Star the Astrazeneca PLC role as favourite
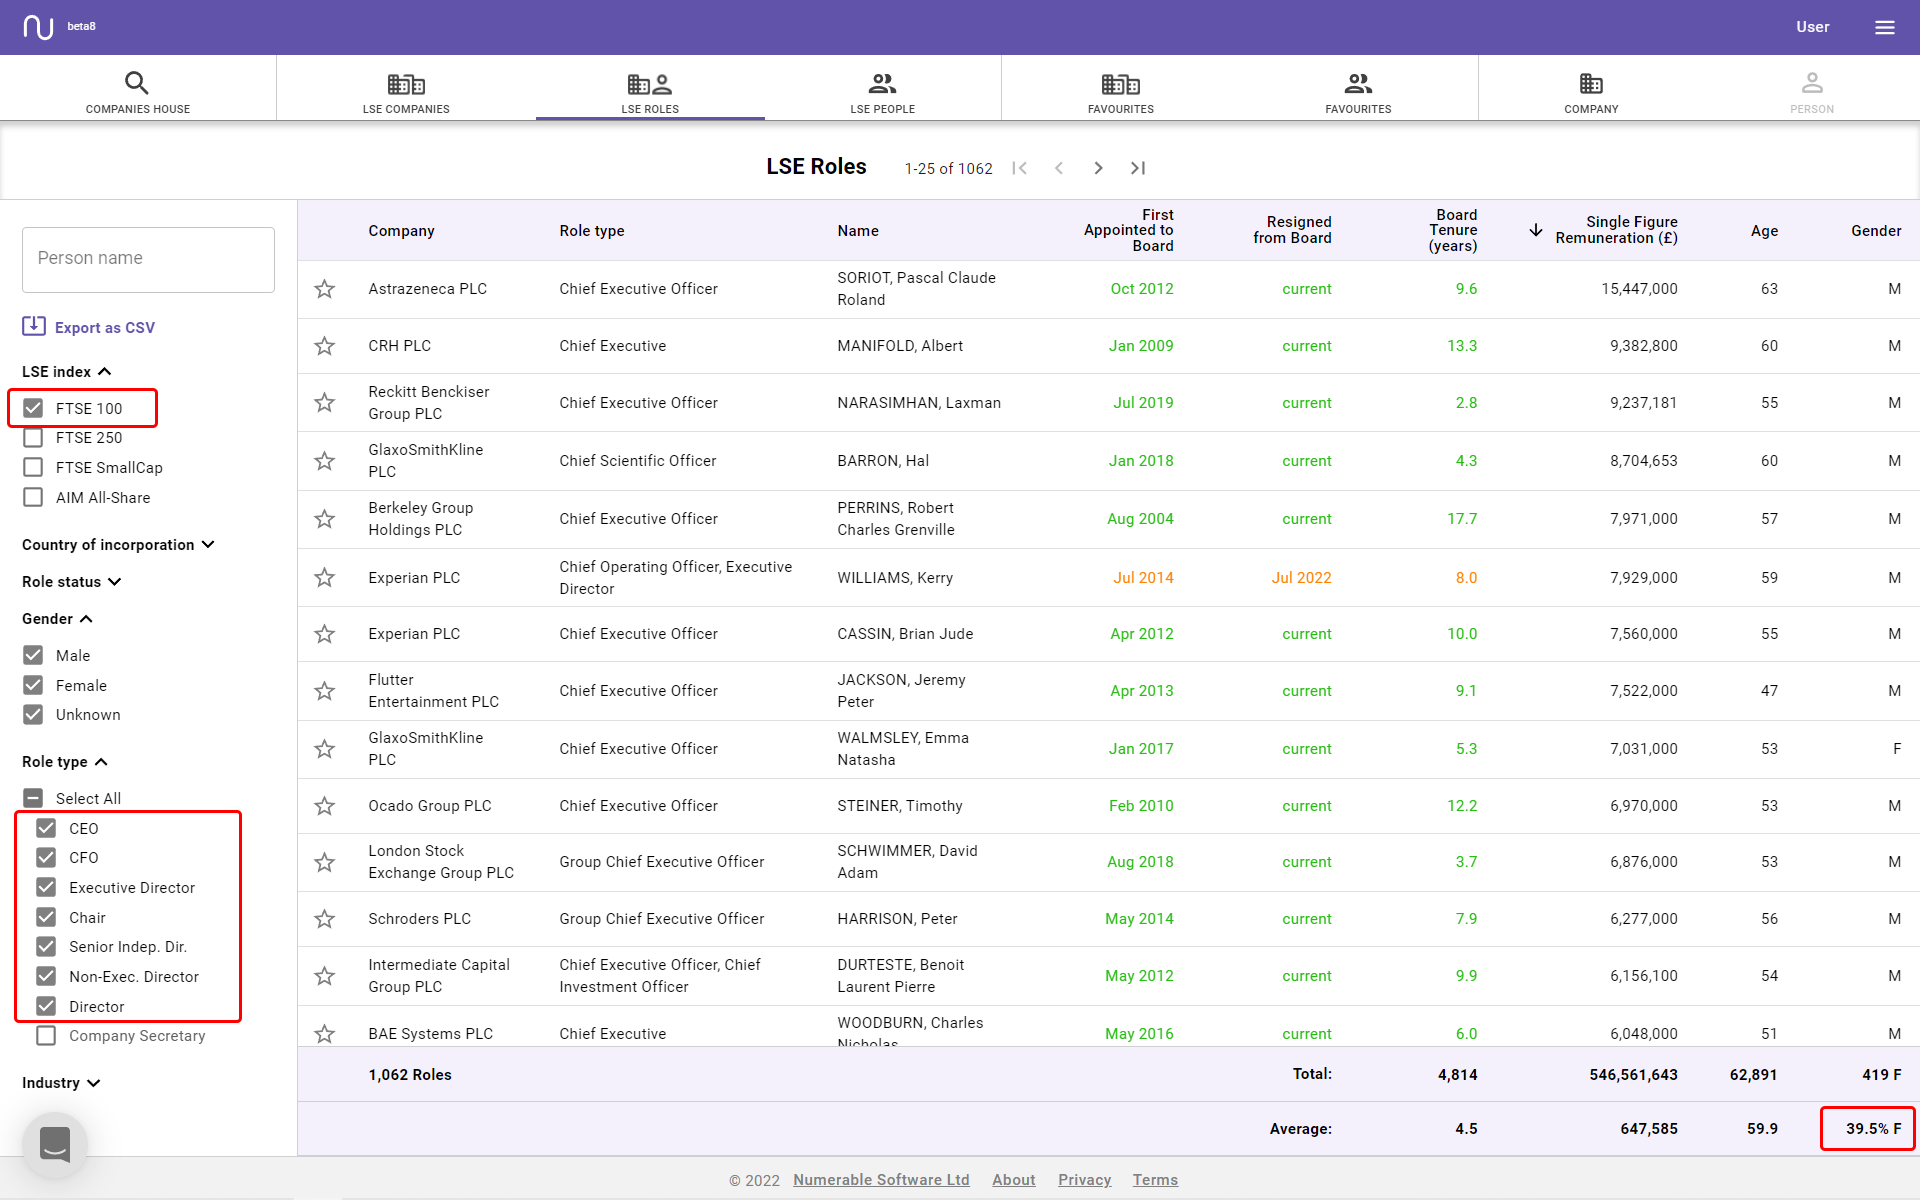 (x=324, y=289)
